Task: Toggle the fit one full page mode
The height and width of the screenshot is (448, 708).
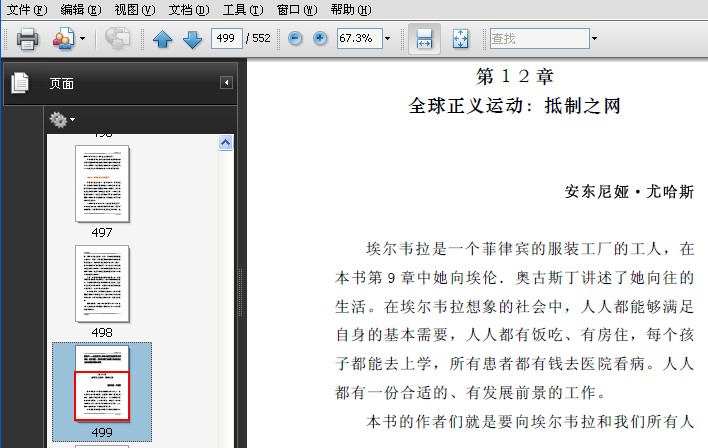Action: [x=460, y=39]
